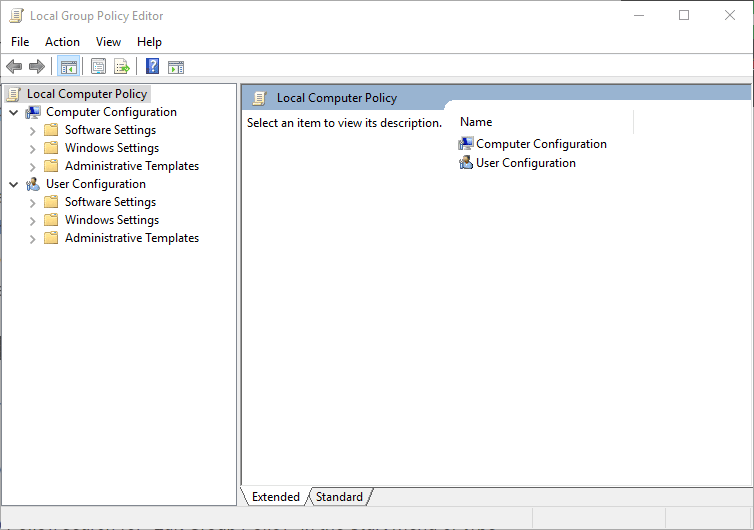Click folder icon of Windows Settings under Computer Configuration

tap(51, 148)
